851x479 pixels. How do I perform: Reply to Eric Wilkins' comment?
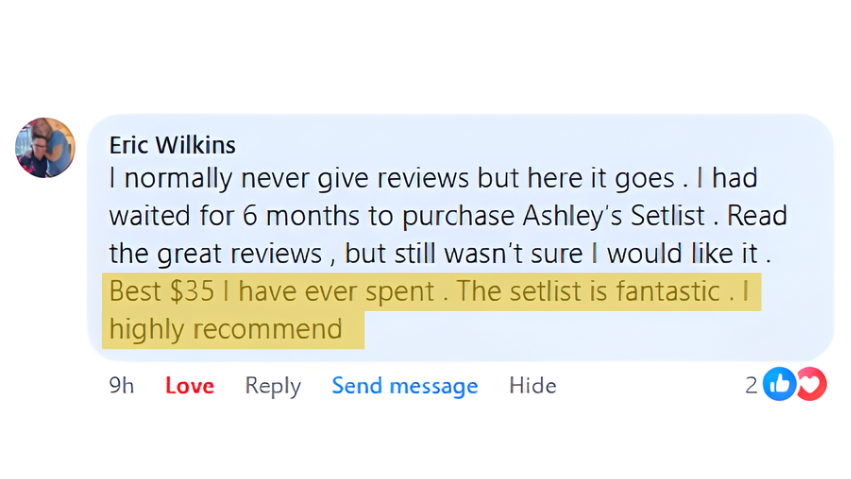pos(273,386)
